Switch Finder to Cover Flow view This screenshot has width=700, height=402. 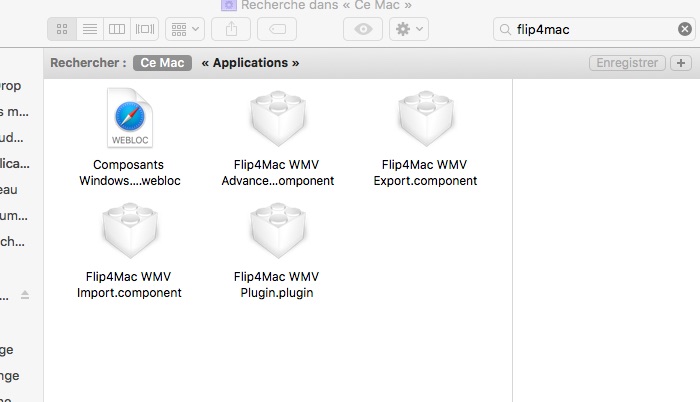point(145,29)
